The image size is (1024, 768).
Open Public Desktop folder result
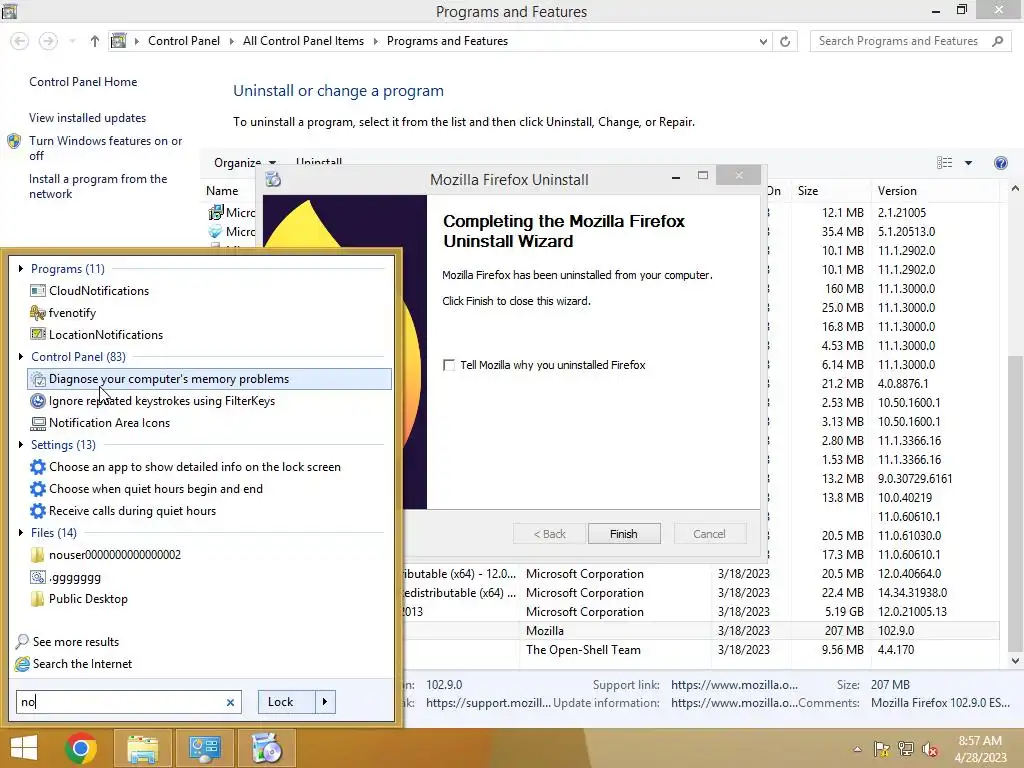pos(209,599)
